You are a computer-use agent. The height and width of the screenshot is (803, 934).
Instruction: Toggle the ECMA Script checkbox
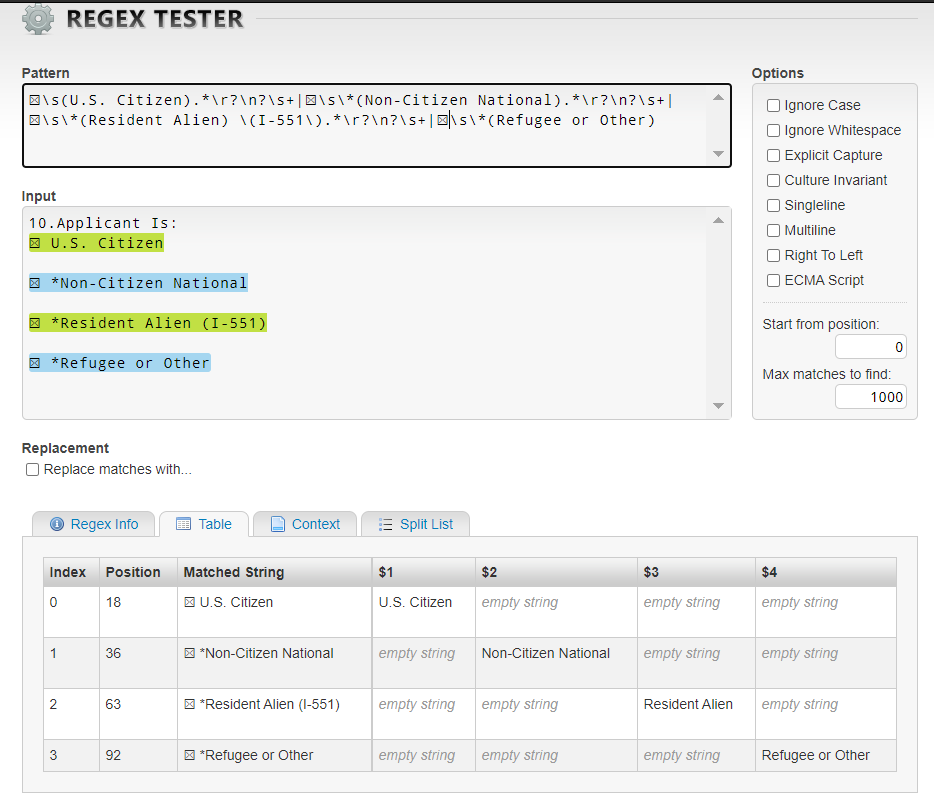773,281
